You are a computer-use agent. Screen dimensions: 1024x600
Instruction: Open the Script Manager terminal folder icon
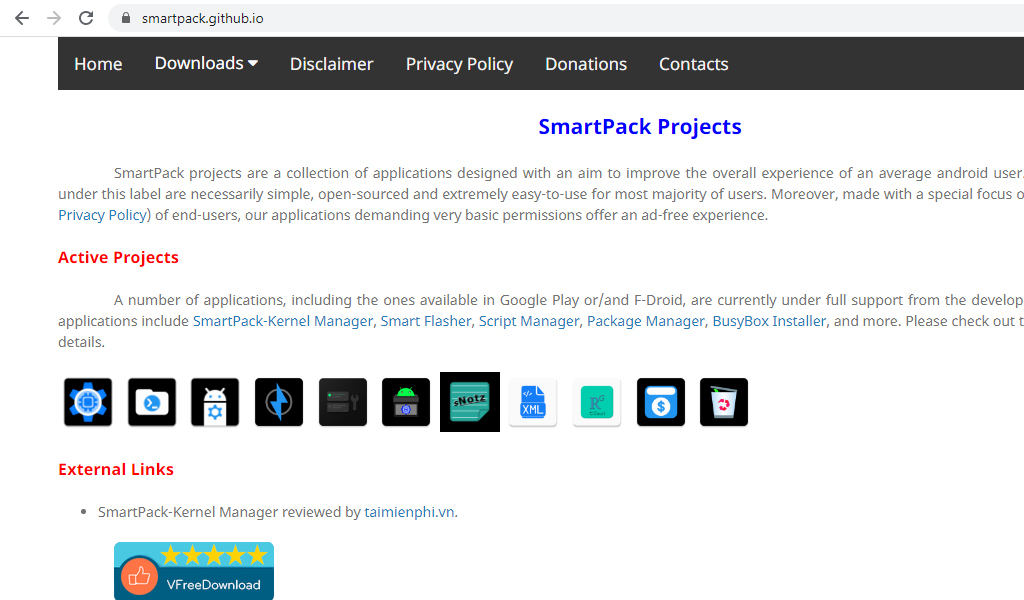151,401
